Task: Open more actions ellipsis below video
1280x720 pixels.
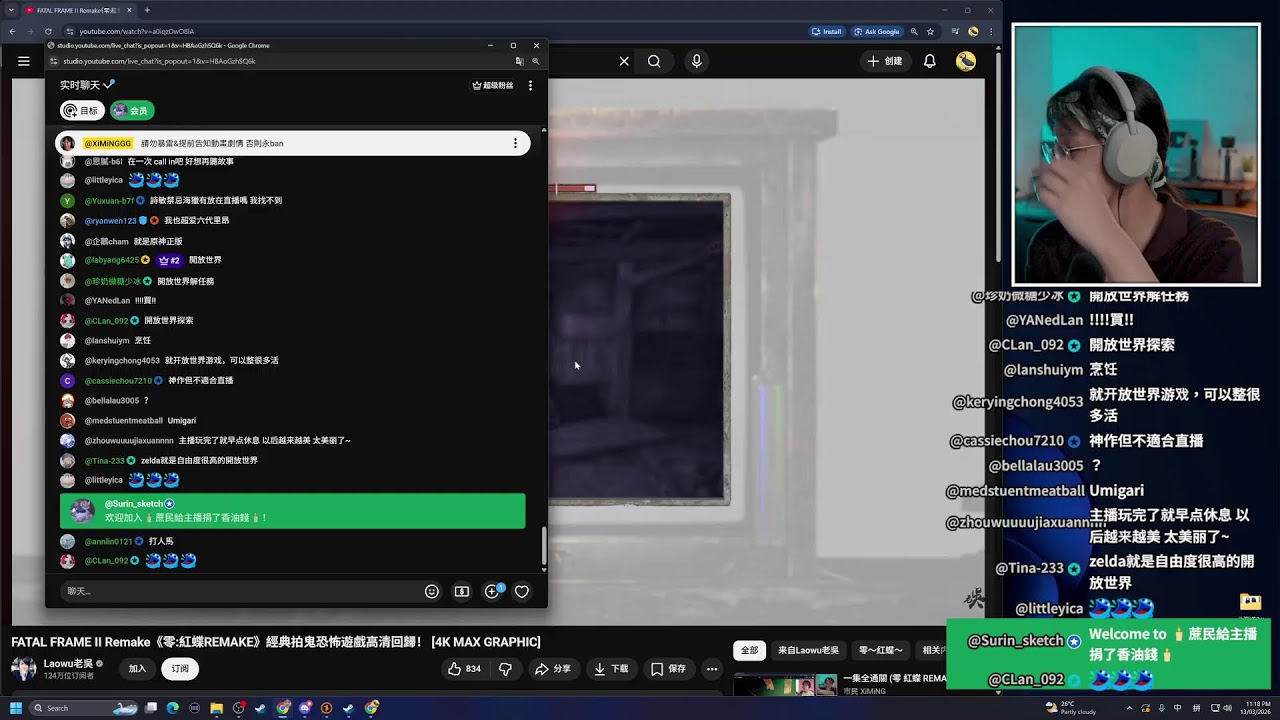Action: [712, 669]
